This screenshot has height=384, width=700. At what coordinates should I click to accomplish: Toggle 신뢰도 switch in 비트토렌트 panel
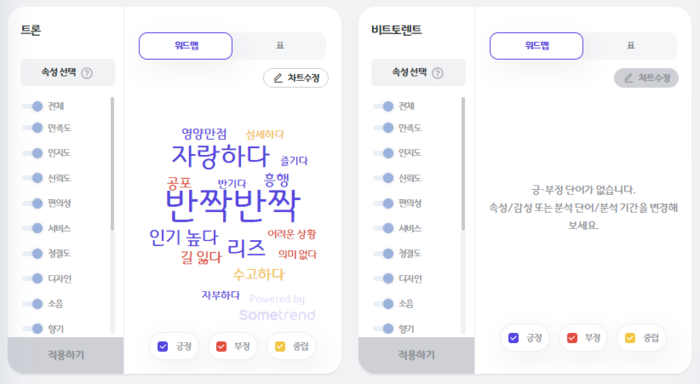[x=383, y=178]
